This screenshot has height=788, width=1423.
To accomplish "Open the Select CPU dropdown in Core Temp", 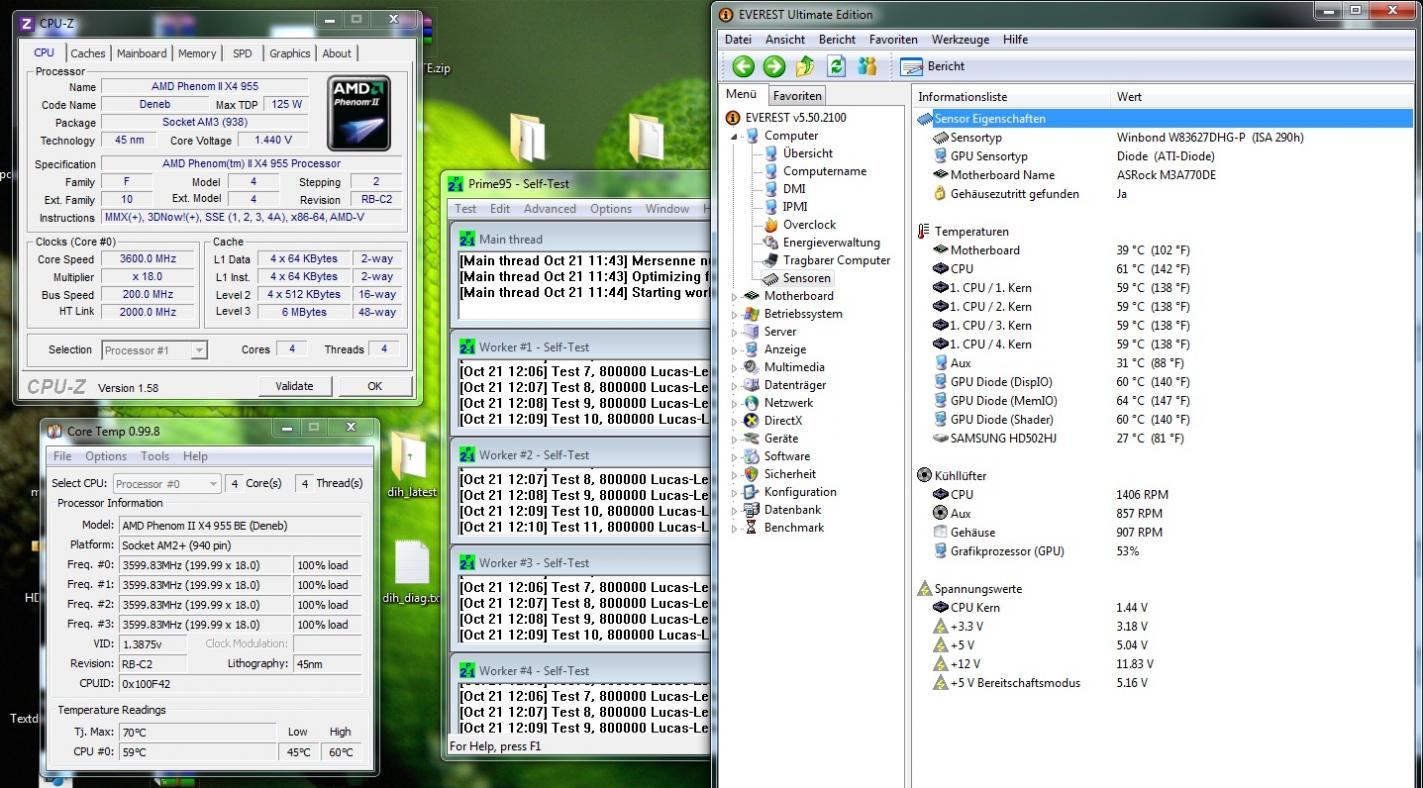I will 166,483.
